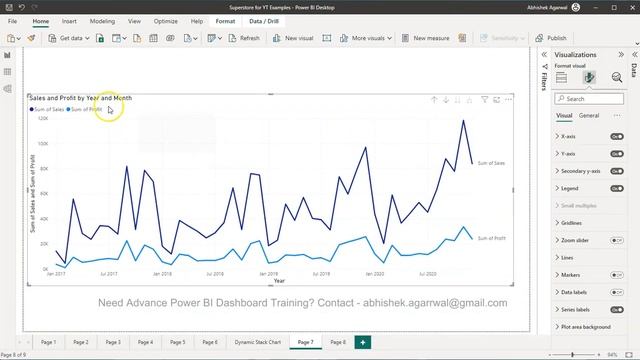Viewport: 640px width, 360px height.
Task: Select the General formatting tab
Action: tap(589, 116)
